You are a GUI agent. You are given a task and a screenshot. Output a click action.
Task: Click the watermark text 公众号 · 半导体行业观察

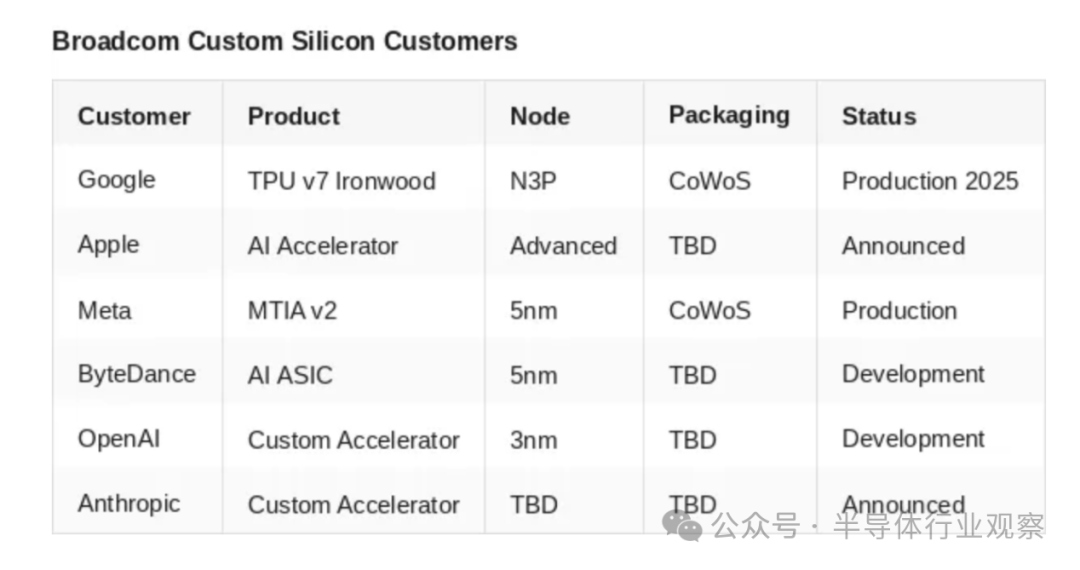pyautogui.click(x=878, y=526)
